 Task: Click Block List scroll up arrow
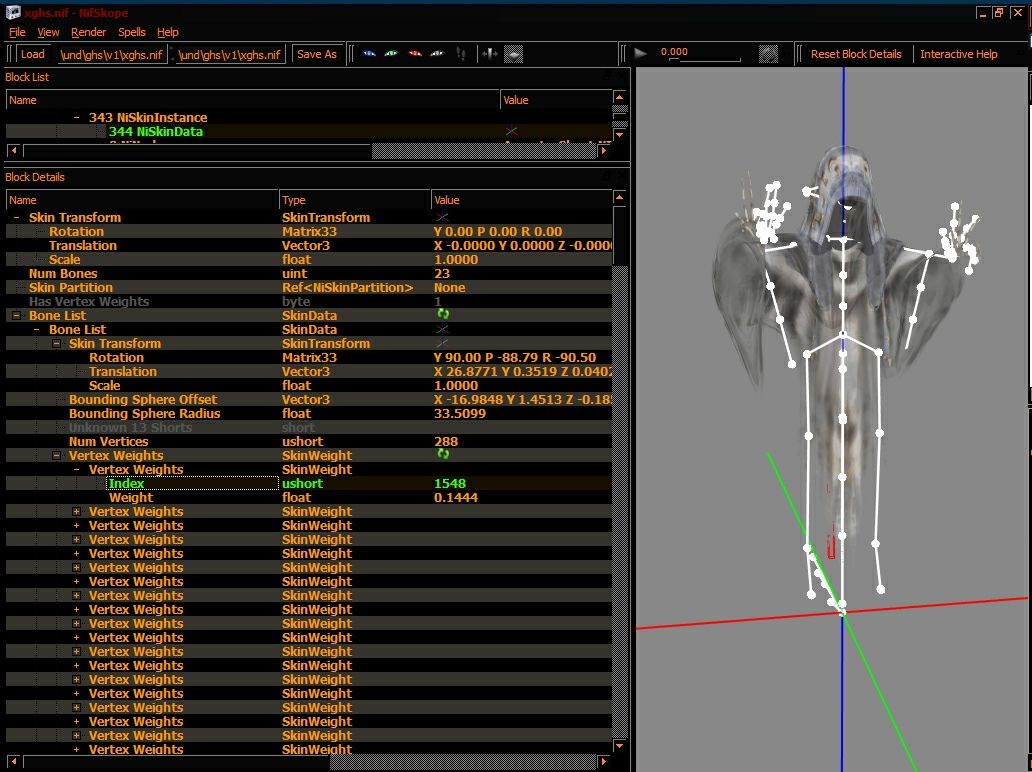[619, 97]
